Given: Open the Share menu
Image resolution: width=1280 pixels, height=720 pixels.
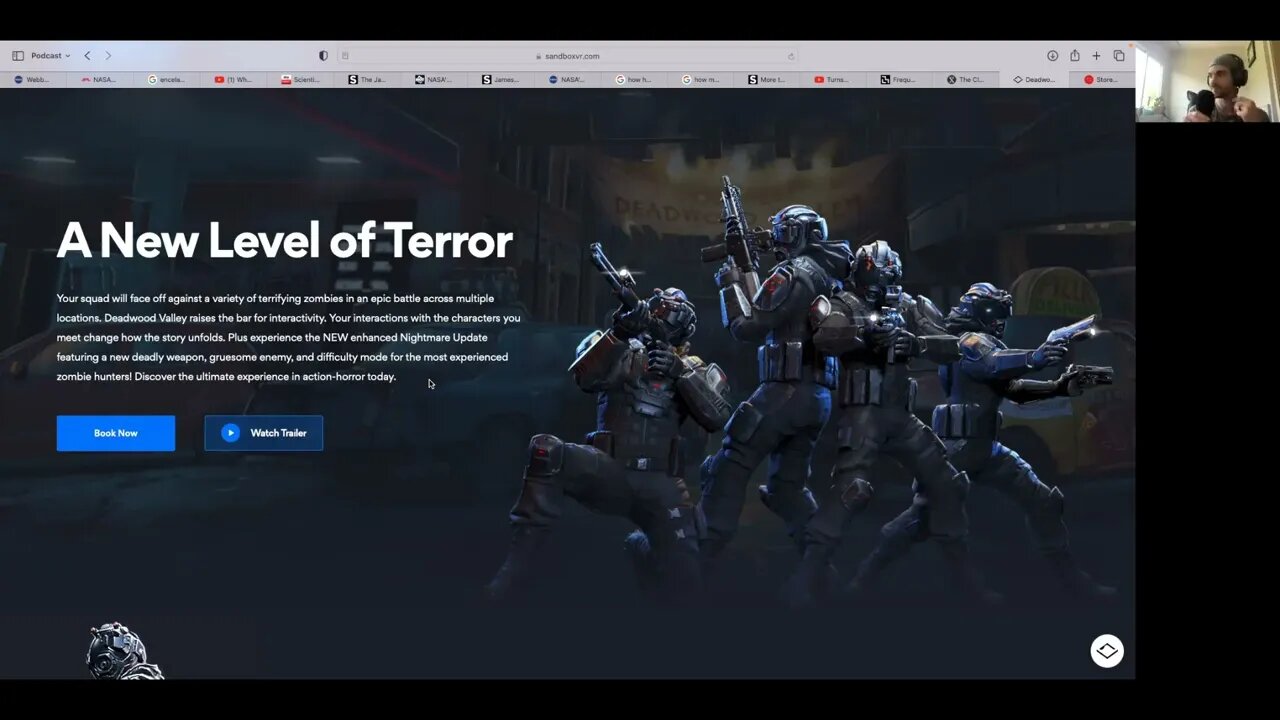Looking at the screenshot, I should tap(1074, 56).
